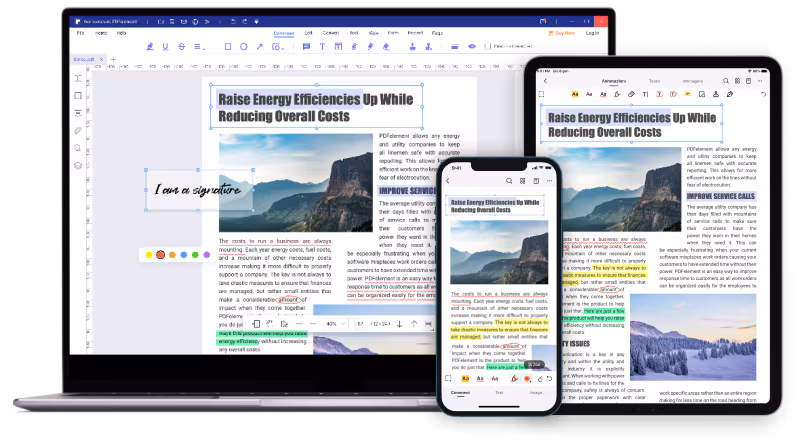Open the laptop toolbar's connected shapes dropdown

point(277,46)
